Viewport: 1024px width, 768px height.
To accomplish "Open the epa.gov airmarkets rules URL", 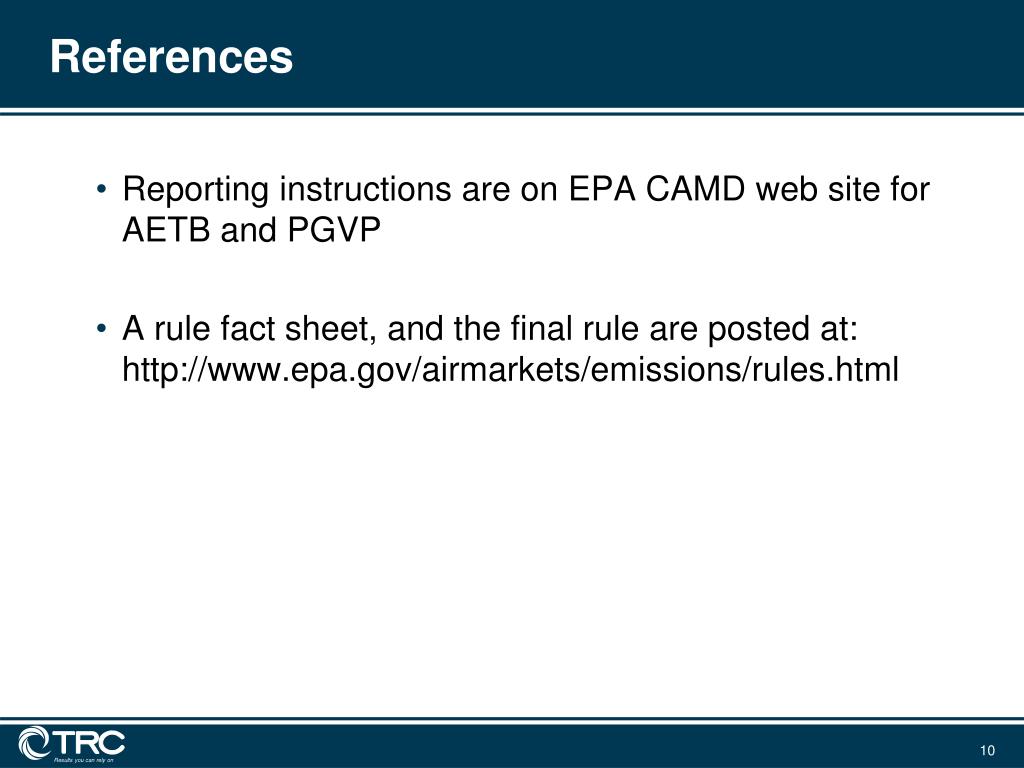I will tap(510, 370).
